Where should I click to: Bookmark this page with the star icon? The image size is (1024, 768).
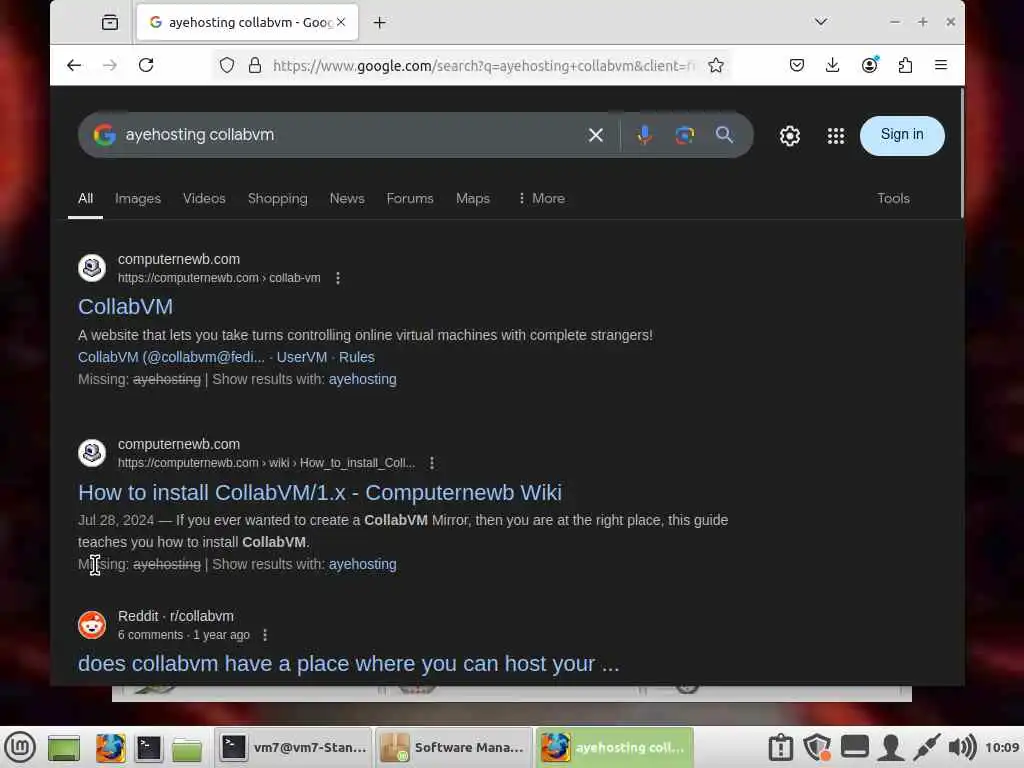(x=716, y=65)
